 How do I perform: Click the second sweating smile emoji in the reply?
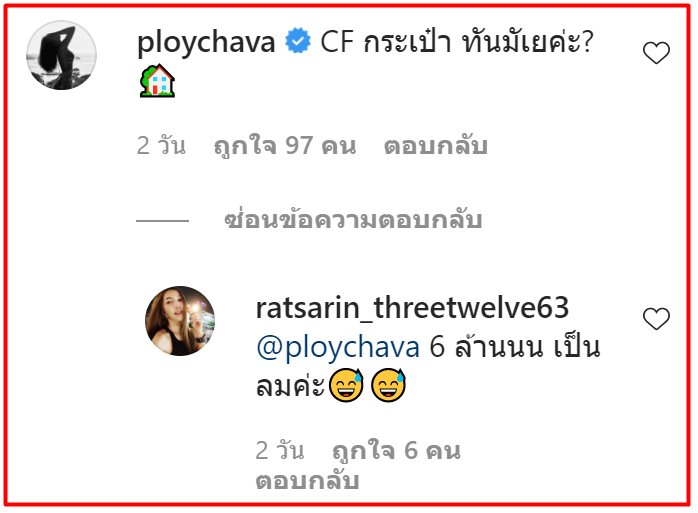[388, 385]
